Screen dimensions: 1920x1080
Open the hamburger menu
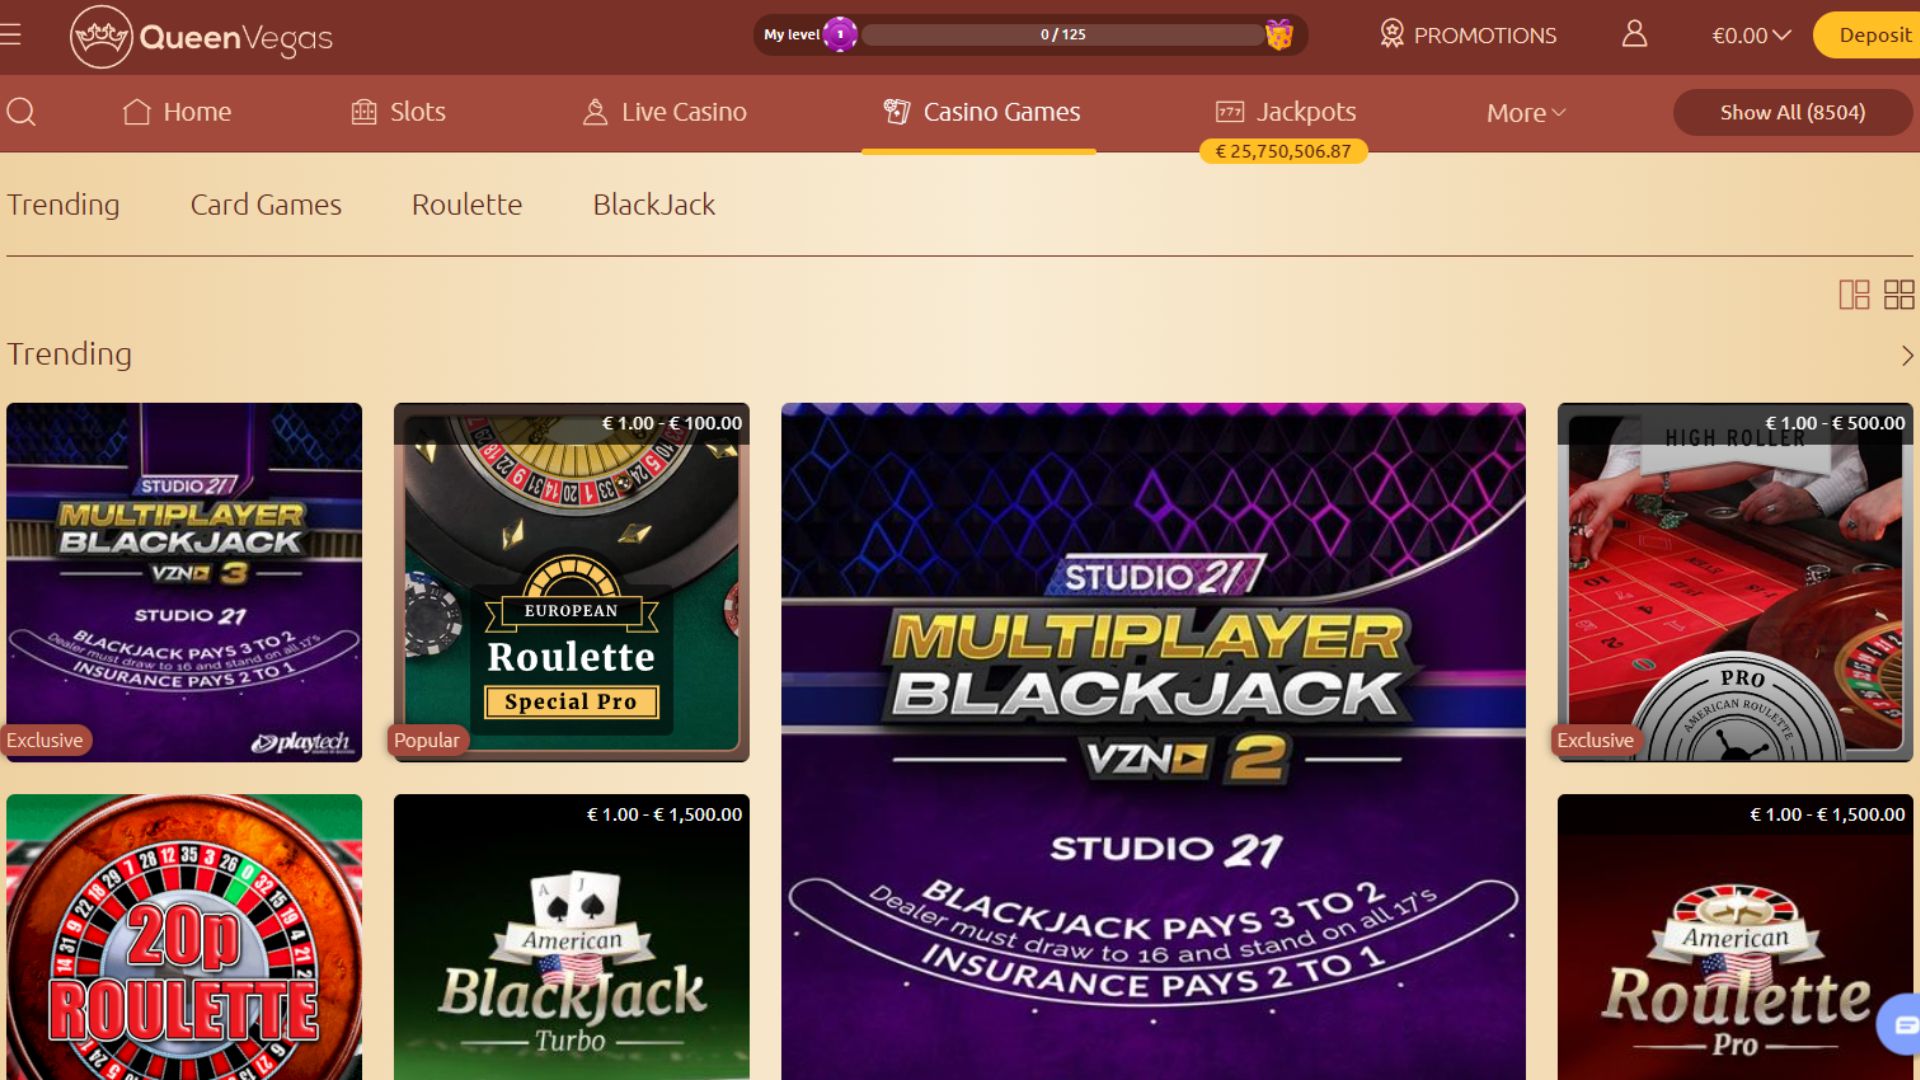[10, 35]
